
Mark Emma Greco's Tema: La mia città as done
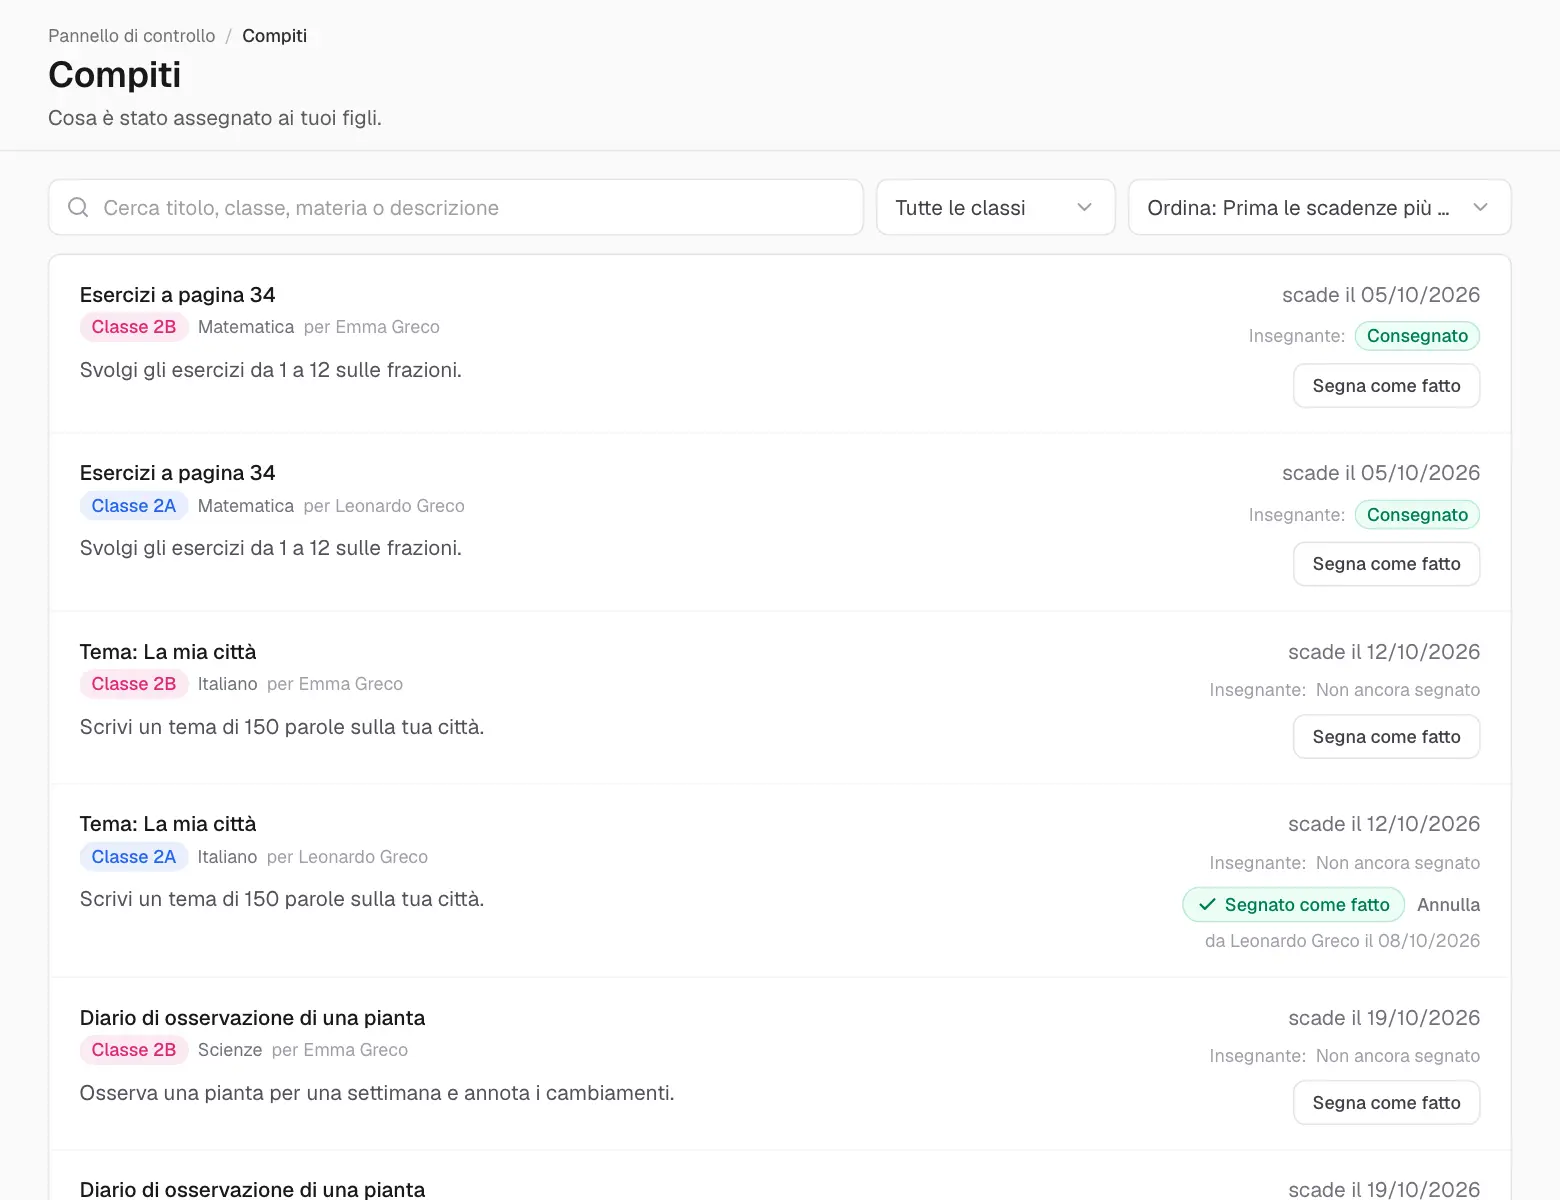point(1386,737)
